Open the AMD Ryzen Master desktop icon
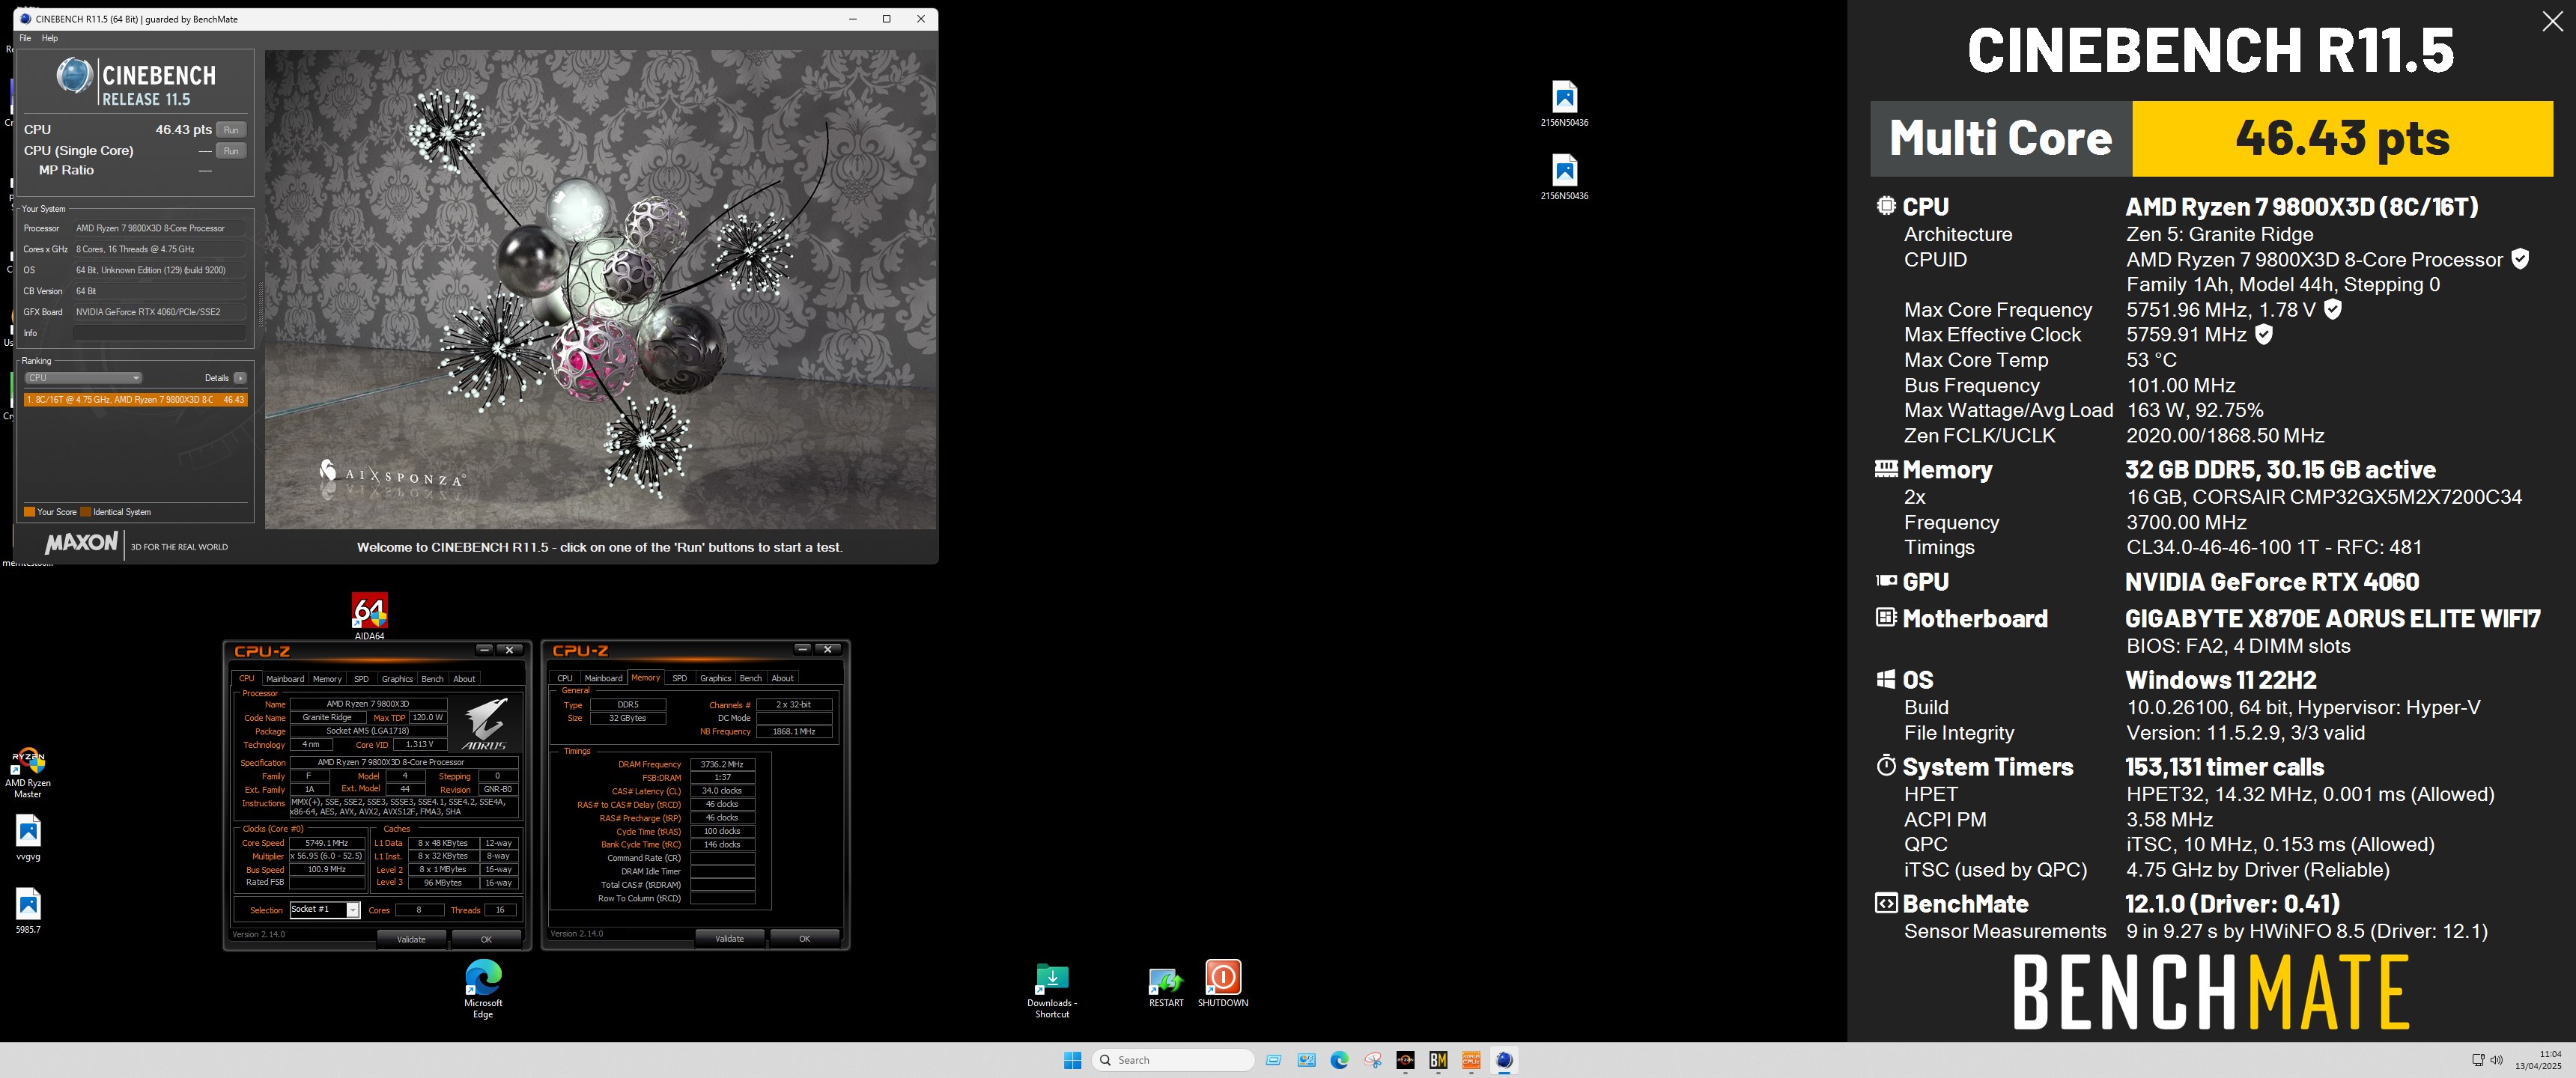The width and height of the screenshot is (2576, 1078). coord(28,773)
